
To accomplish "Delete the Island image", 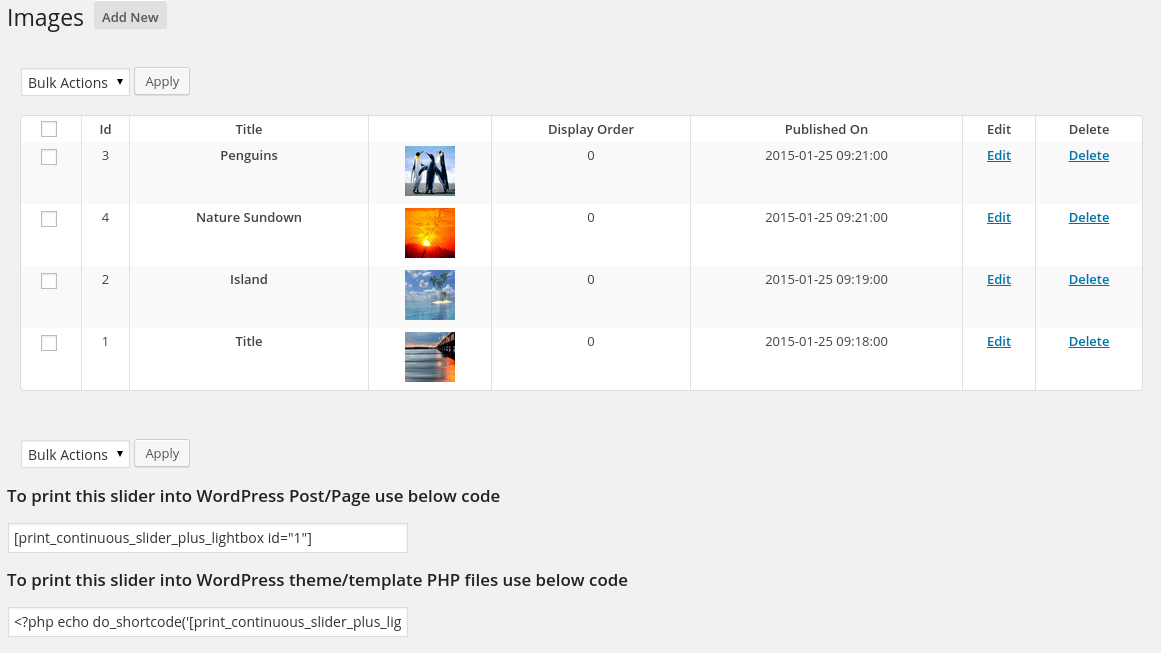I will 1088,279.
